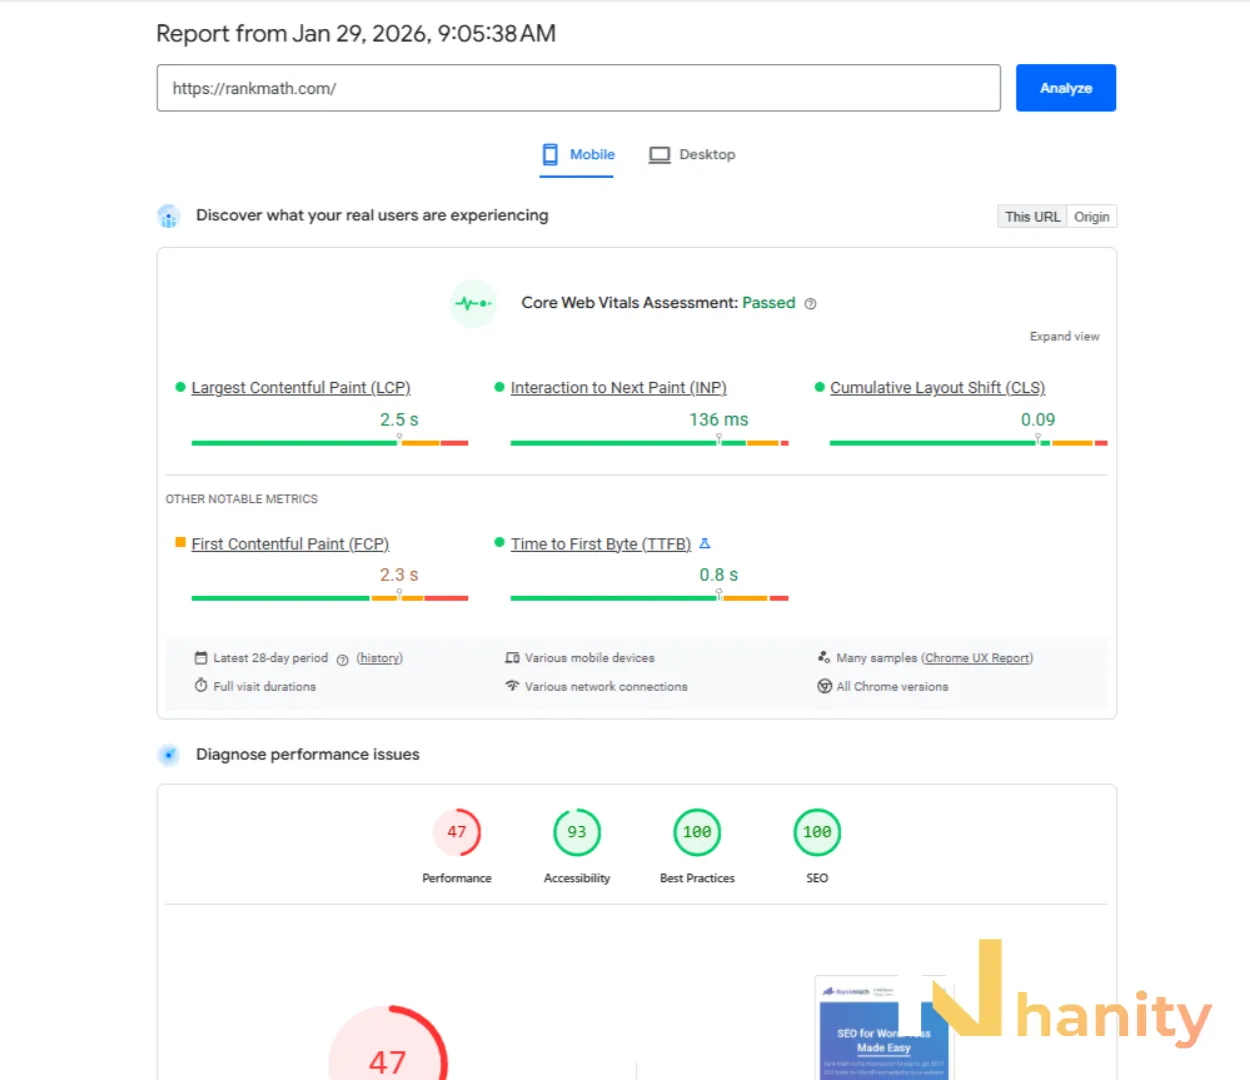This screenshot has width=1250, height=1080.
Task: Click the Analyze button
Action: (1065, 88)
